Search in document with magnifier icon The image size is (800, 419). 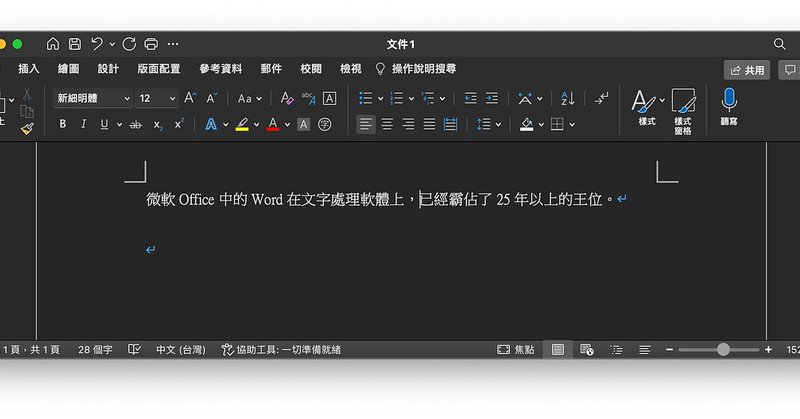point(779,44)
